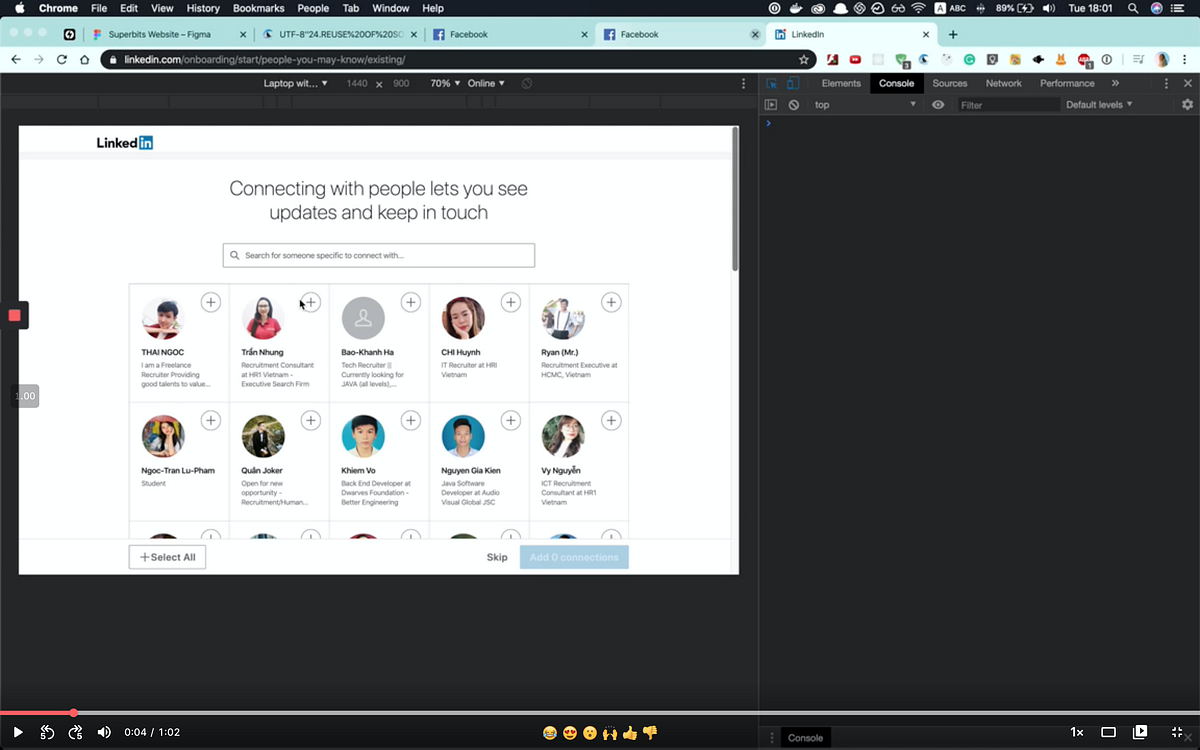Toggle the device emulation toolbar
This screenshot has height=750, width=1200.
pos(794,83)
